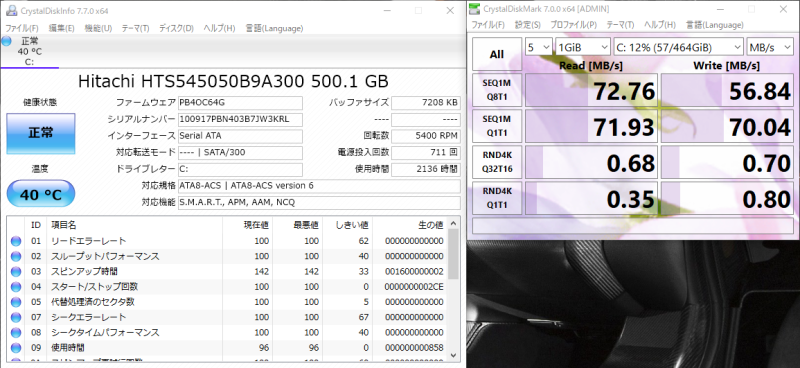Open the 1GiB test size dropdown
800x368 pixels.
(x=583, y=47)
